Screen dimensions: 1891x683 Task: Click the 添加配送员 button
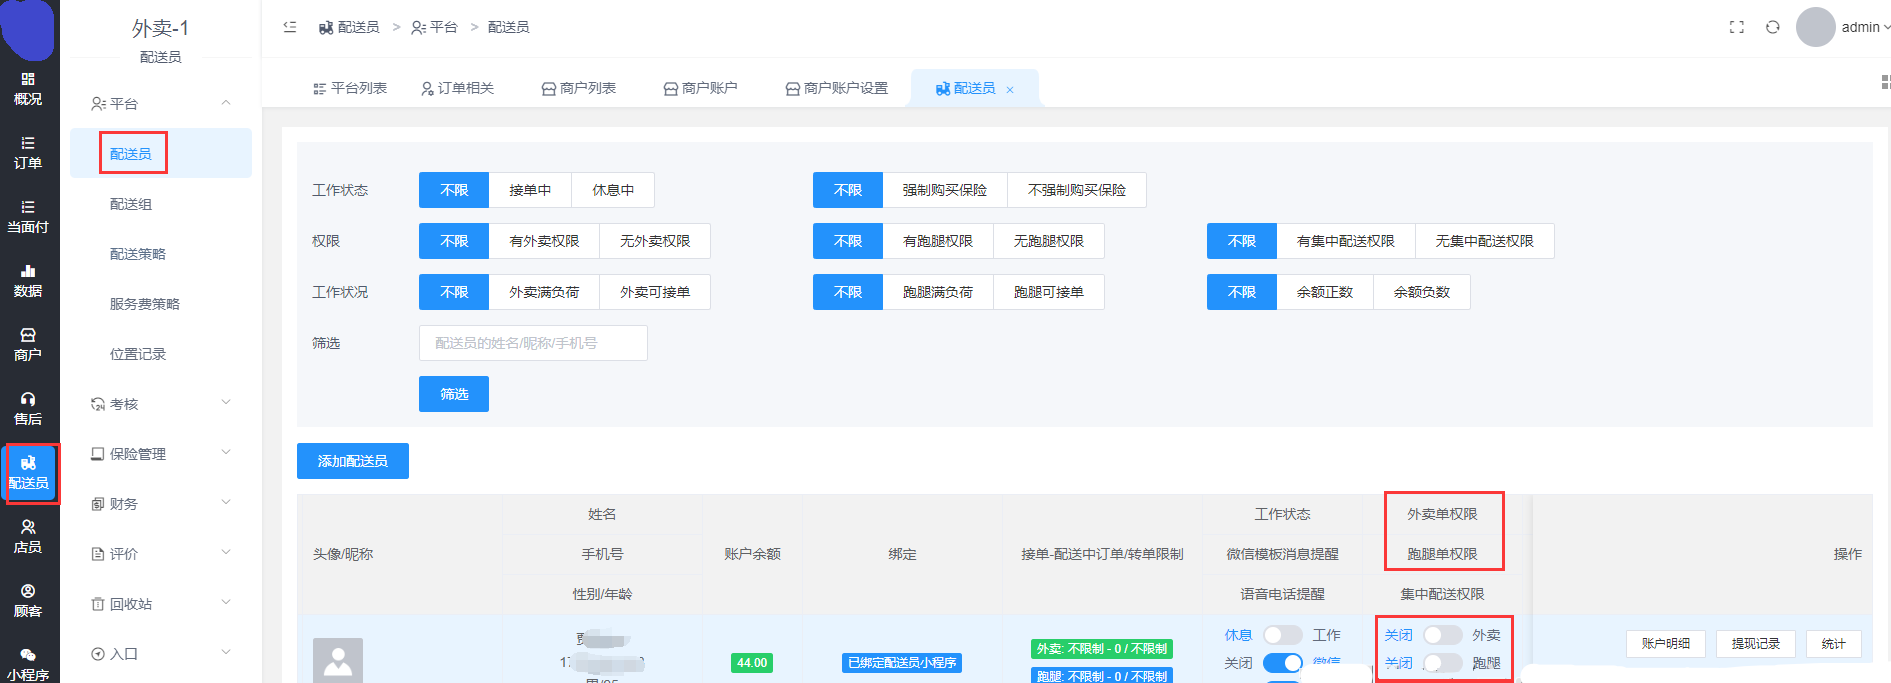click(352, 461)
